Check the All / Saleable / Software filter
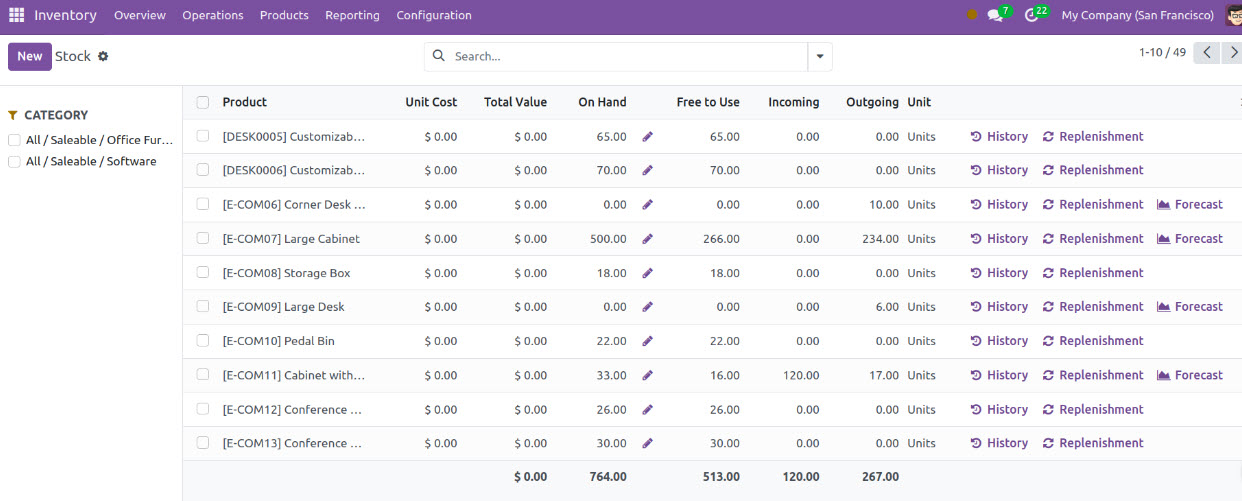This screenshot has height=501, width=1242. [14, 162]
